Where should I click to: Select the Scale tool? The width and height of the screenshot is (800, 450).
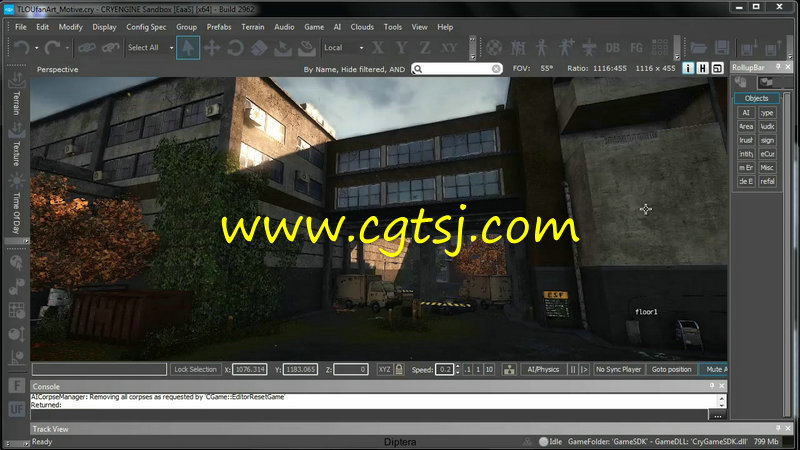(x=259, y=48)
